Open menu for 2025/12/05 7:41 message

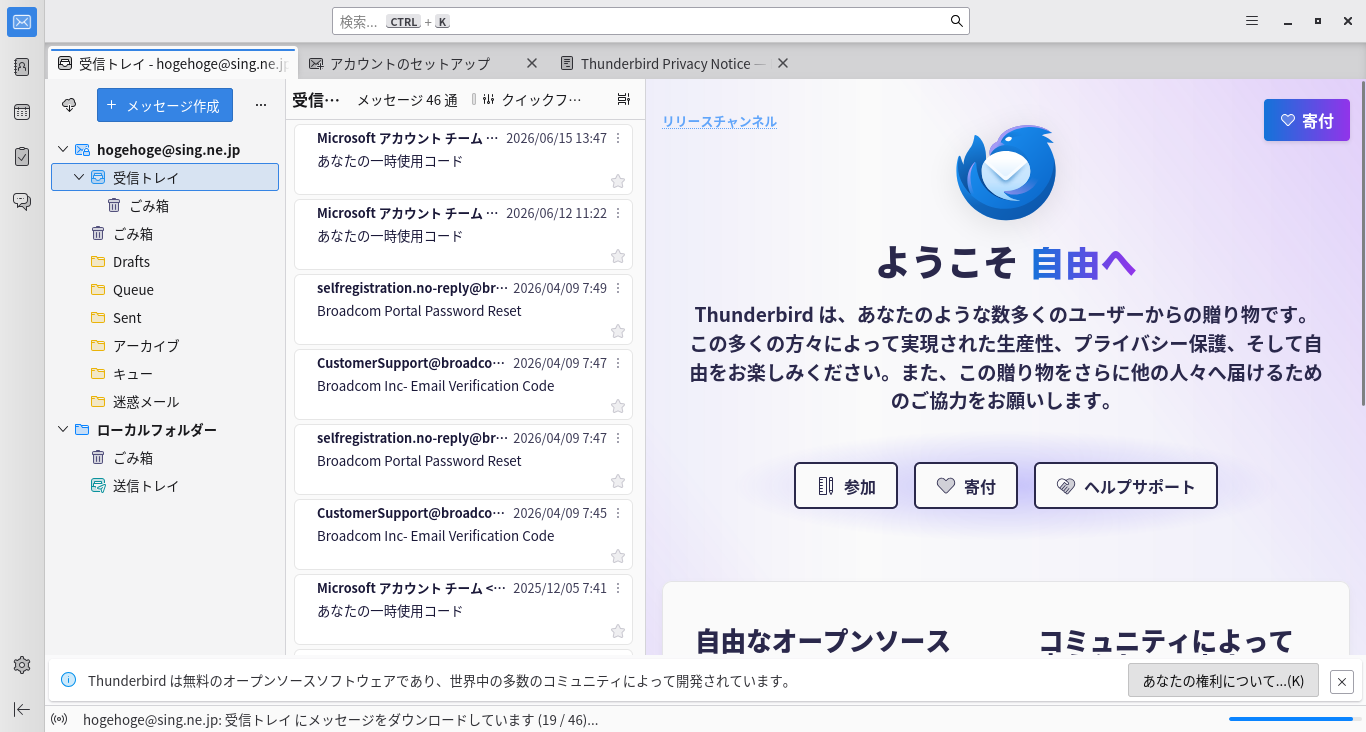click(x=618, y=588)
